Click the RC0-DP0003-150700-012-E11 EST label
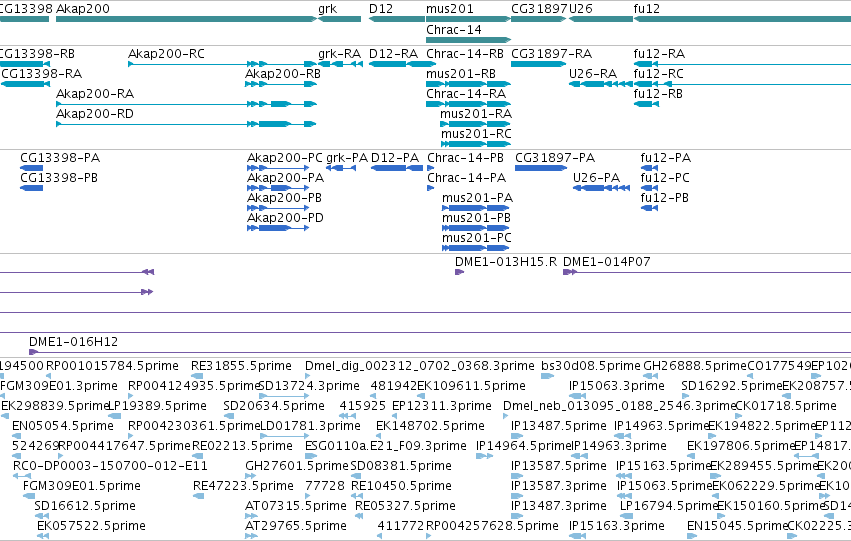This screenshot has height=541, width=851. (110, 466)
